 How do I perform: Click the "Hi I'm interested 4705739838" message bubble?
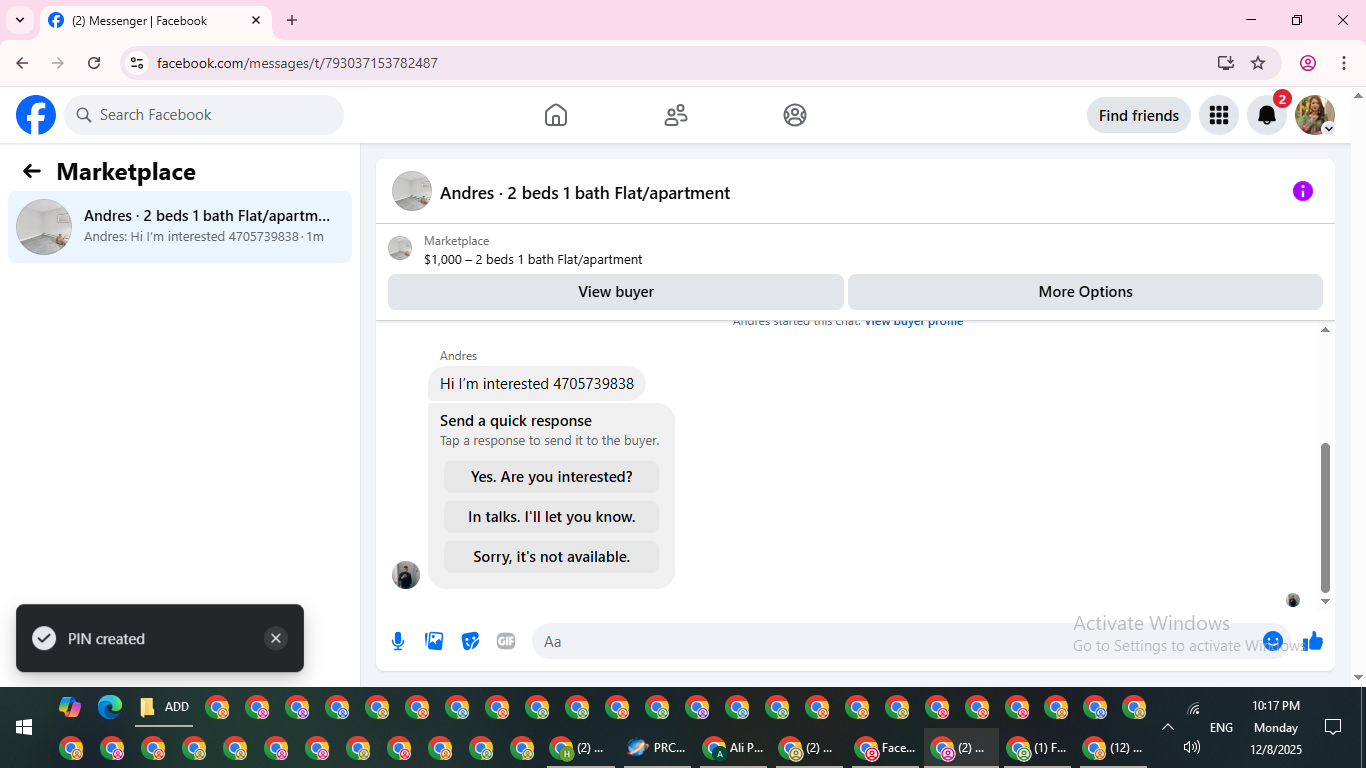tap(537, 384)
